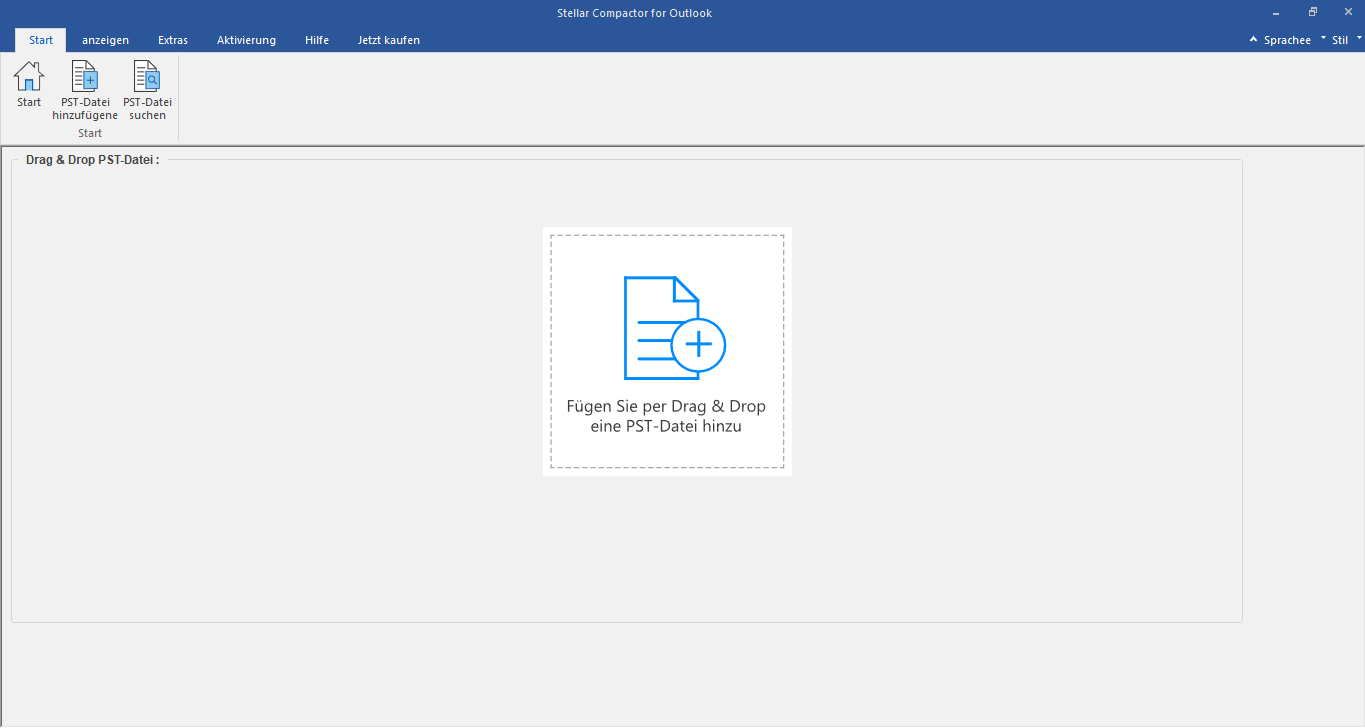Switch to the anzeigen tab
Image resolution: width=1365 pixels, height=728 pixels.
tap(105, 40)
